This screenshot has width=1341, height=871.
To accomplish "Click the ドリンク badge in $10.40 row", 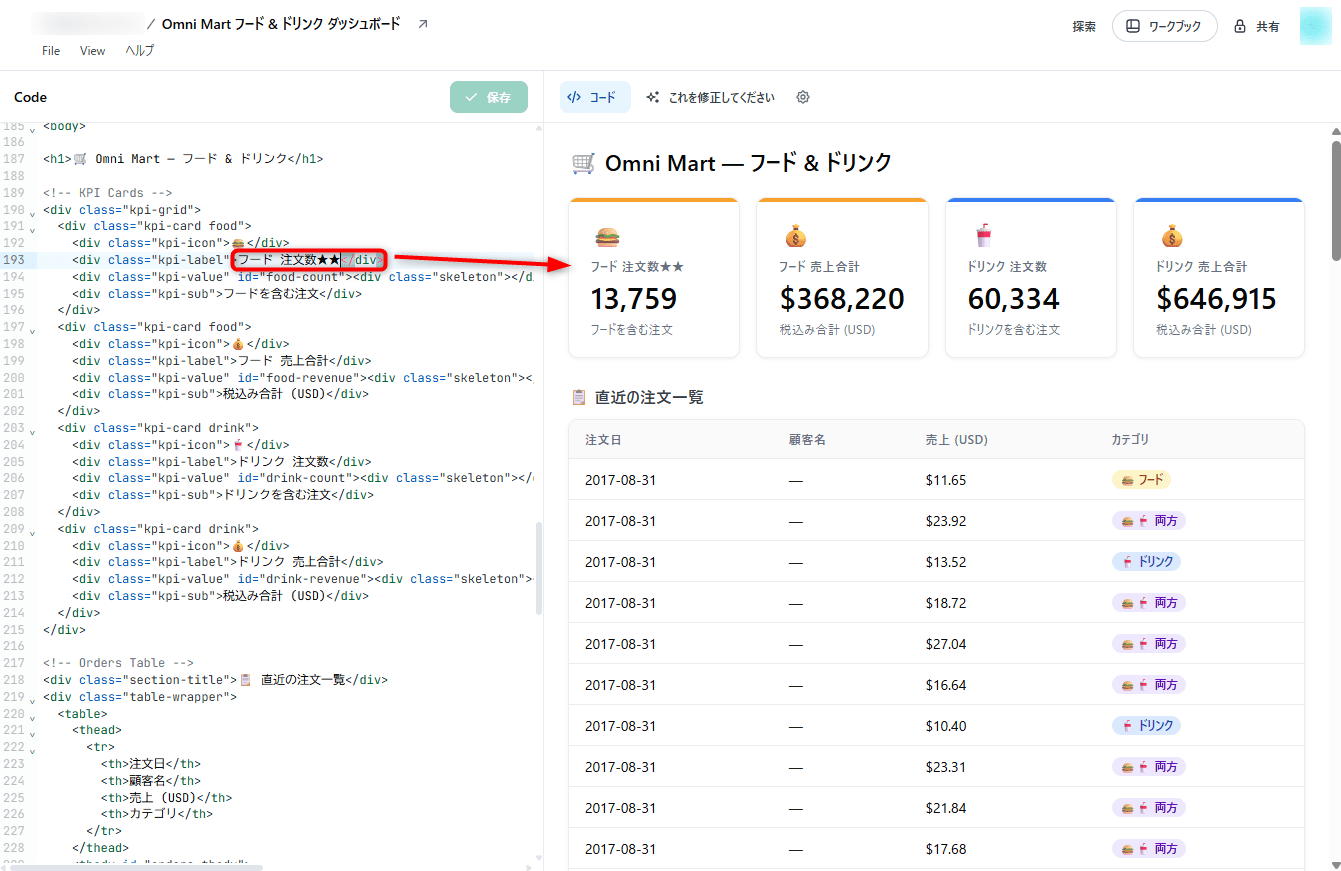I will 1146,726.
